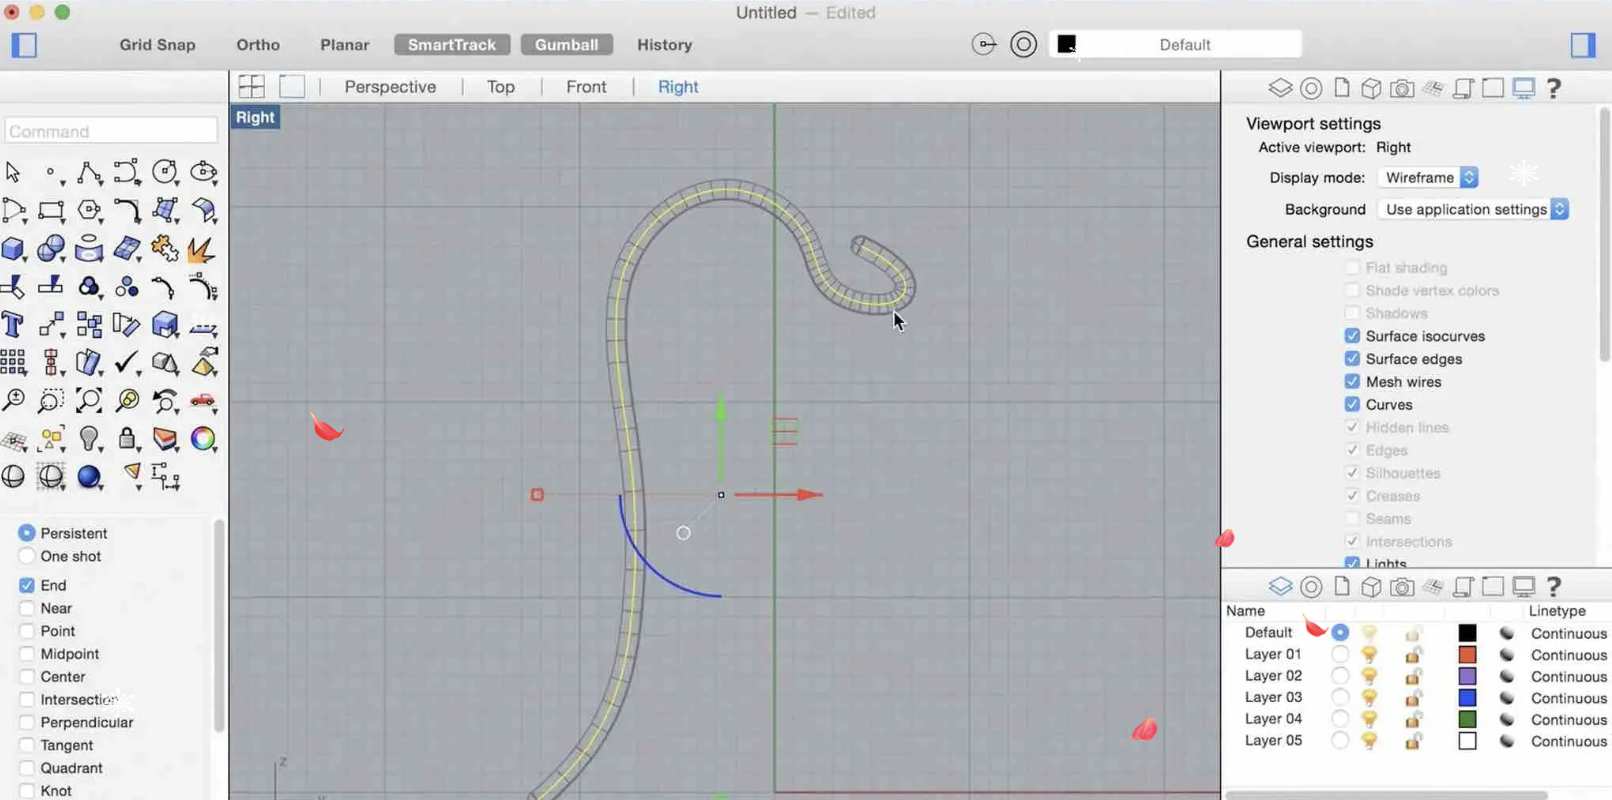Open the Display mode Wireframe dropdown
1612x800 pixels.
1430,178
